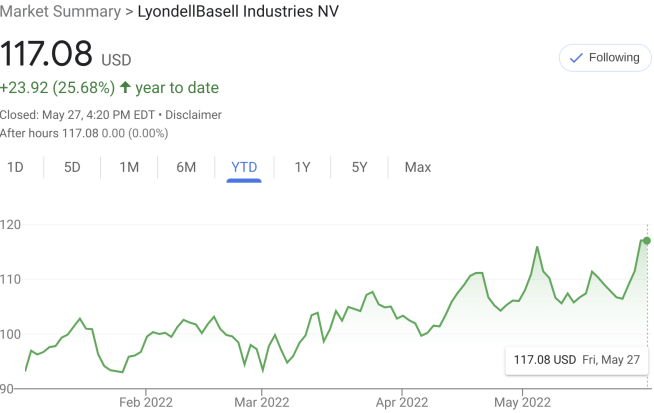654x413 pixels.
Task: Click the USD currency label beside price
Action: tap(116, 60)
